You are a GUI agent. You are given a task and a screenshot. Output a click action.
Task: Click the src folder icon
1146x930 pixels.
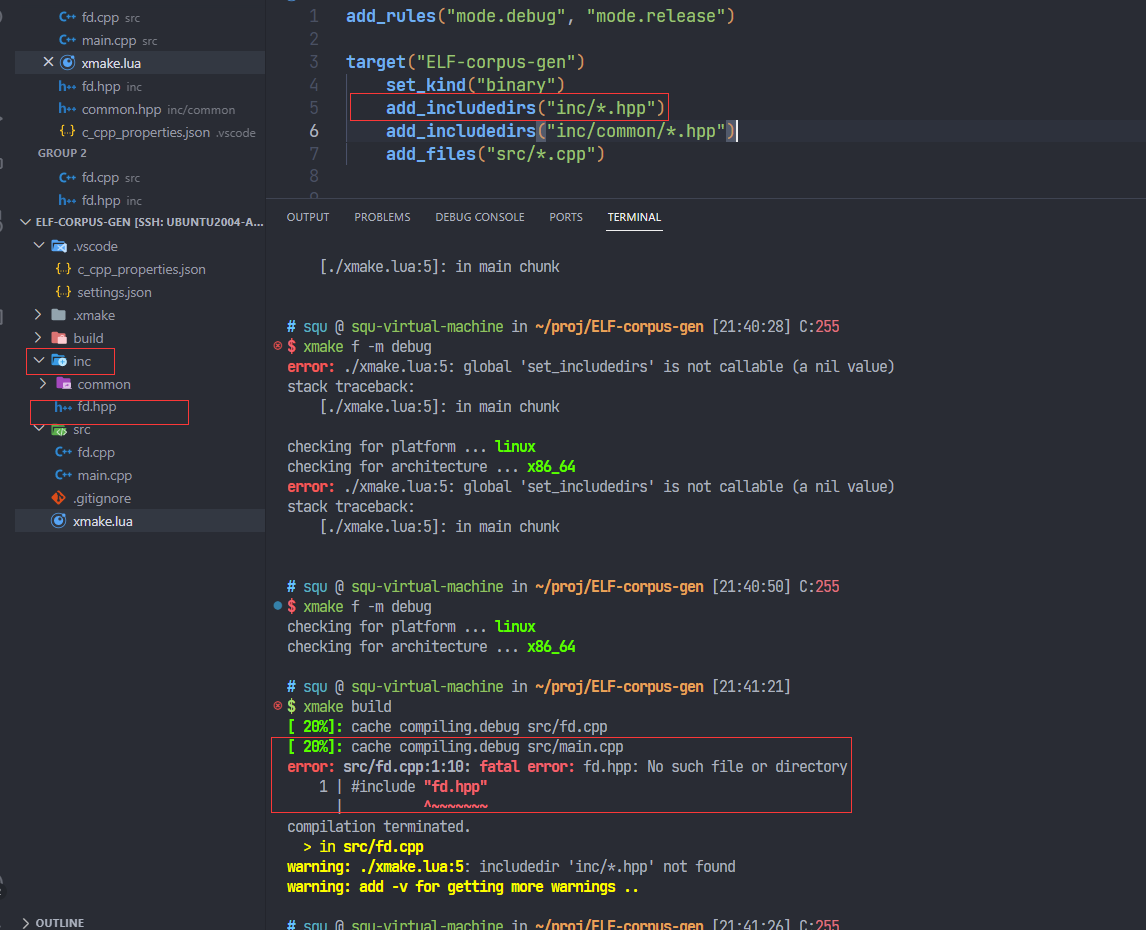coord(59,430)
